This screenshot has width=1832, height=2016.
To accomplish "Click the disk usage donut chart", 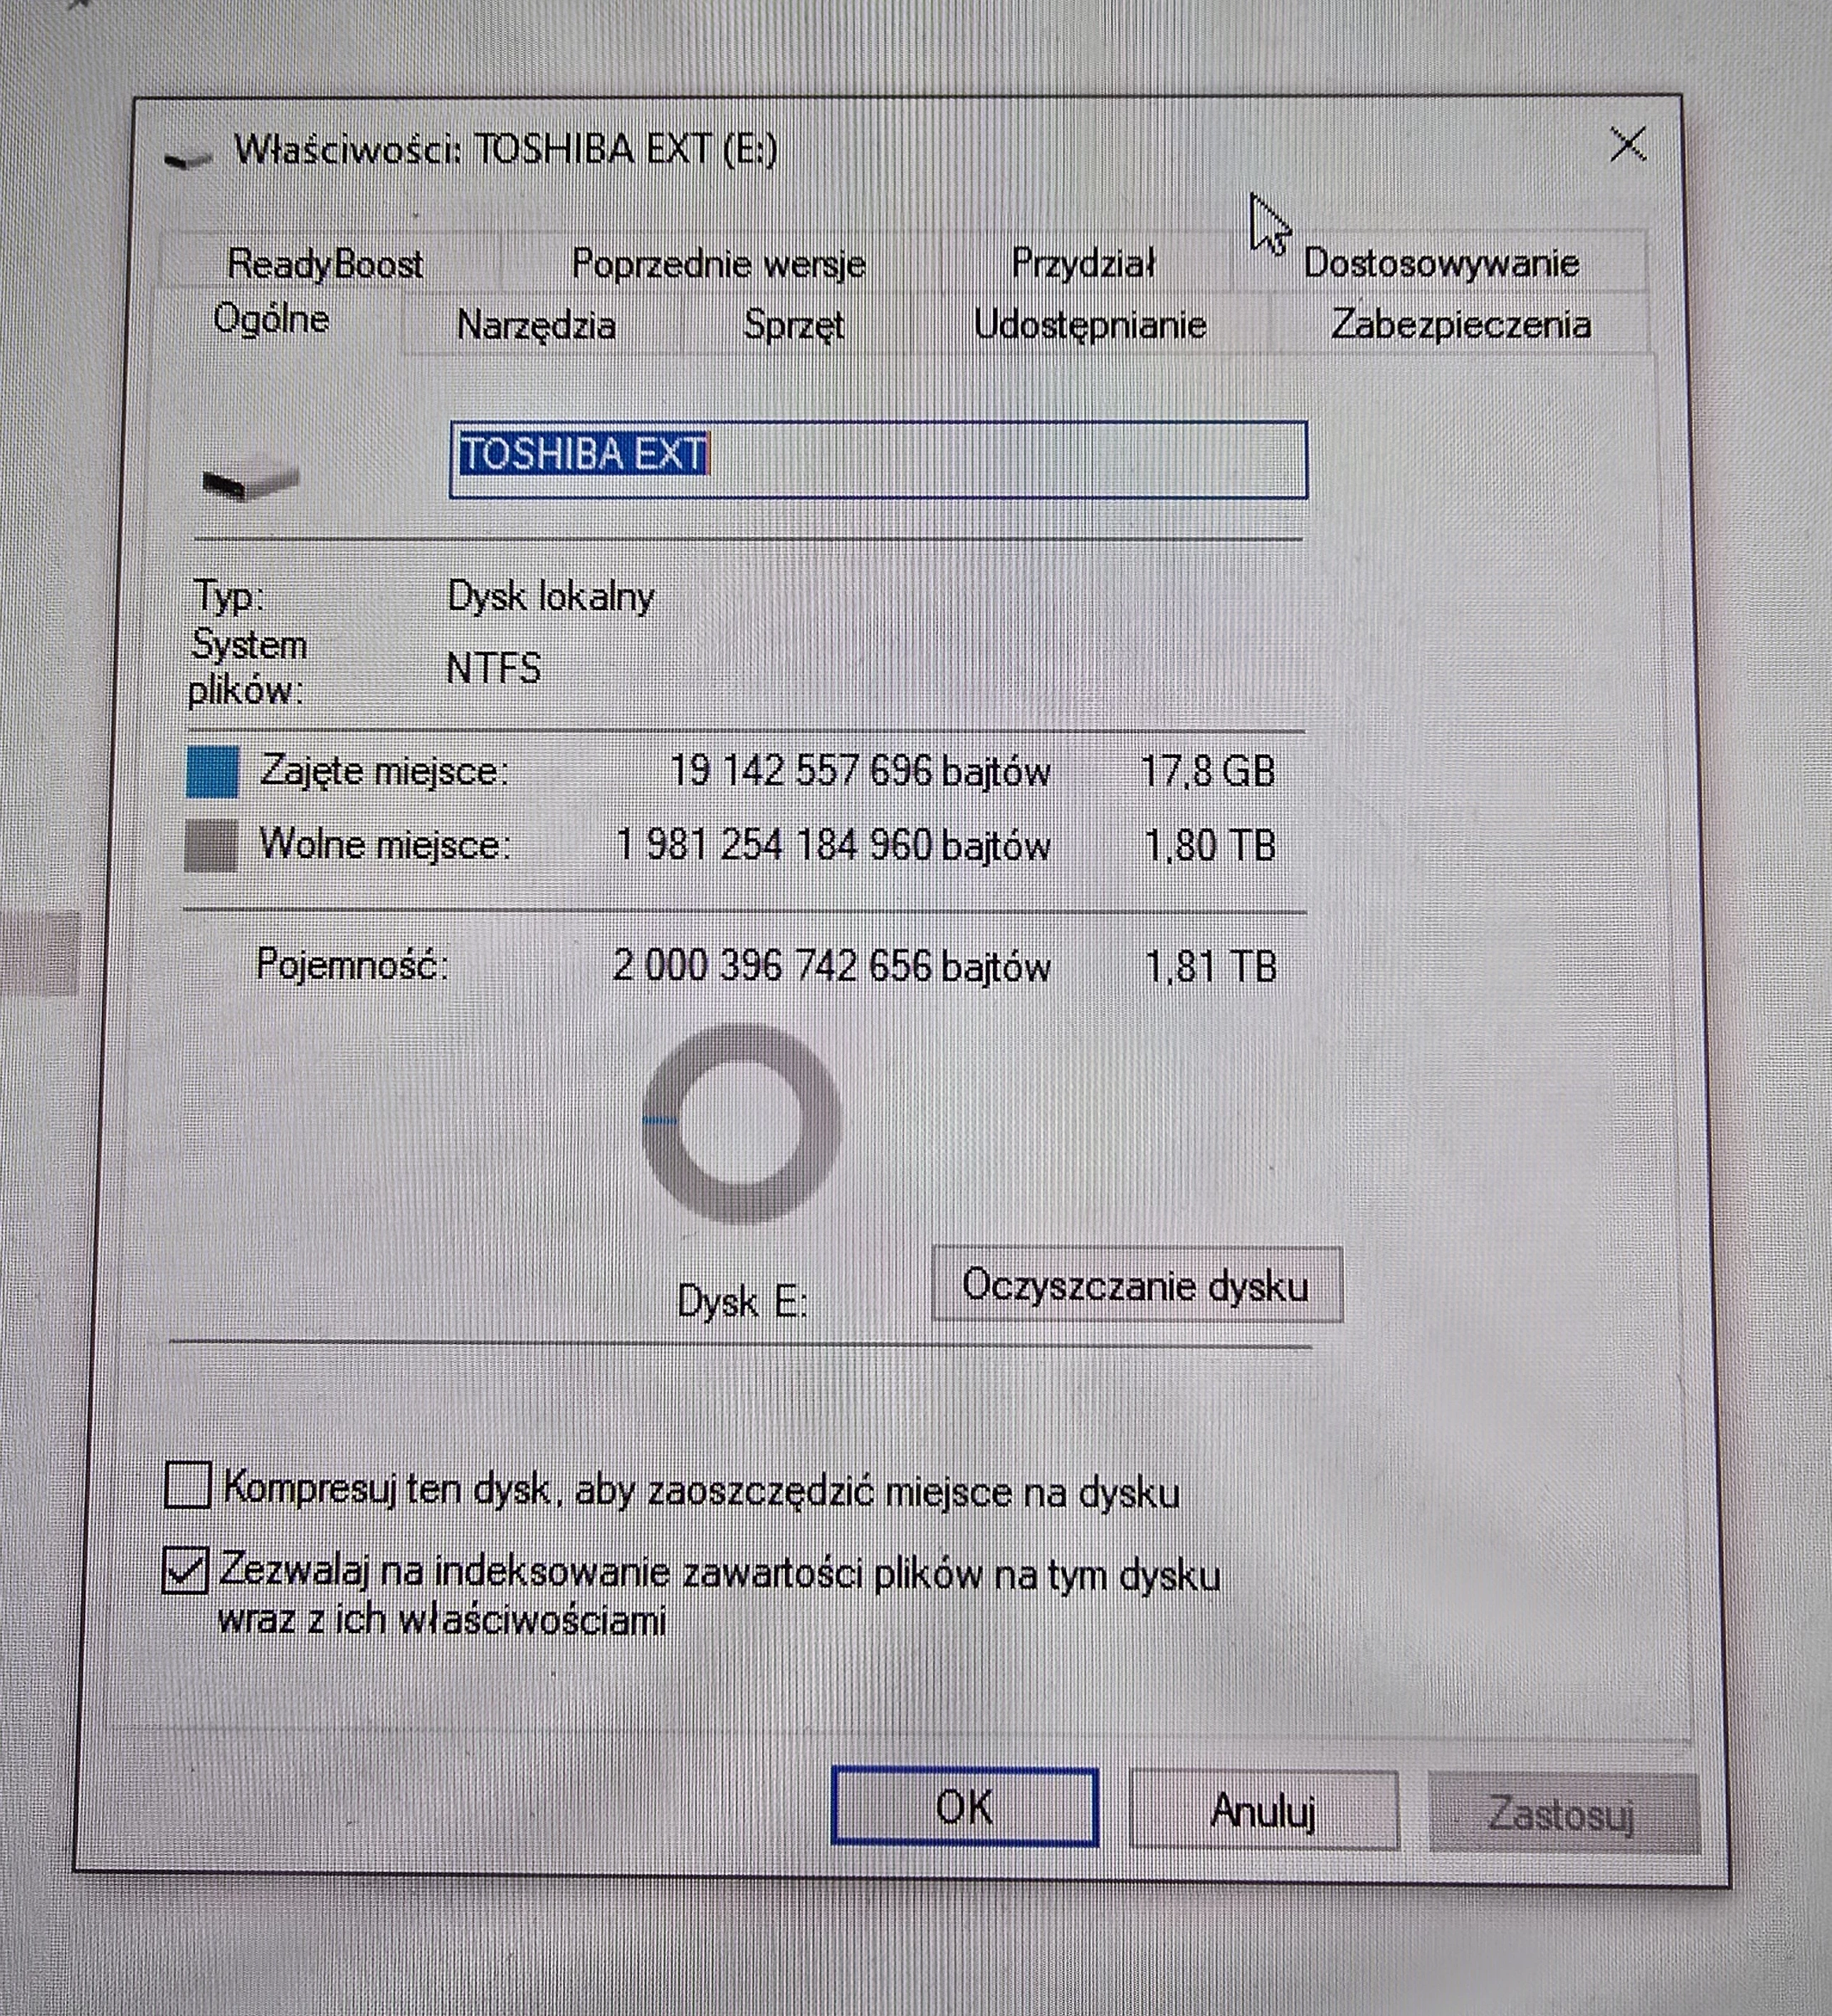I will coord(741,1122).
